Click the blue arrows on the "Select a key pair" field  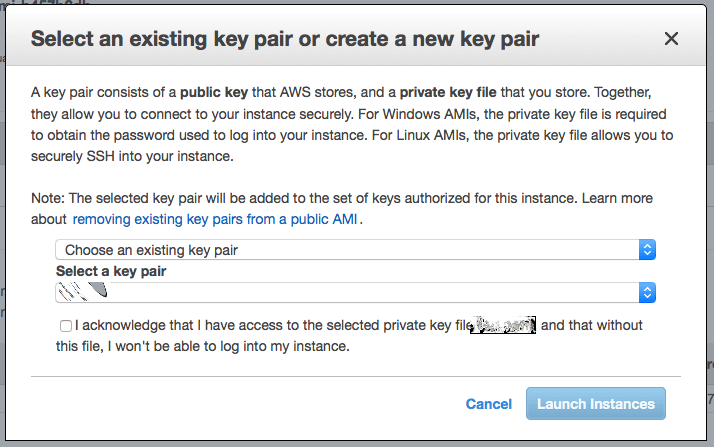647,292
